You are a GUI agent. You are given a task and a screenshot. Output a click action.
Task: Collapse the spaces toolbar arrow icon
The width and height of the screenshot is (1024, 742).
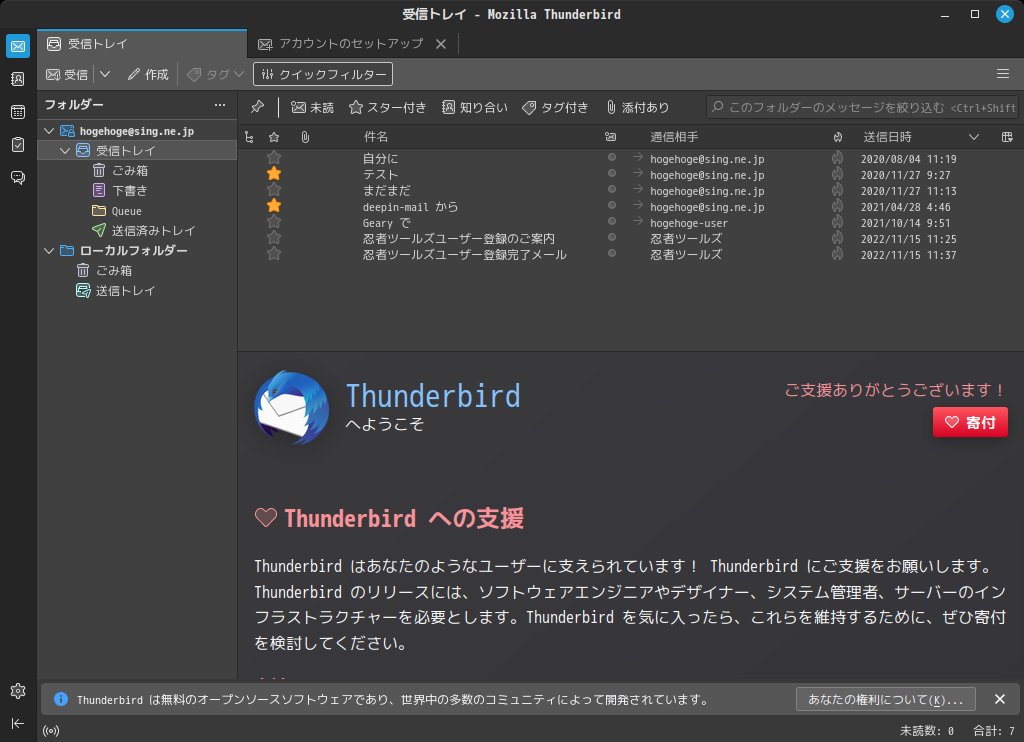(18, 723)
